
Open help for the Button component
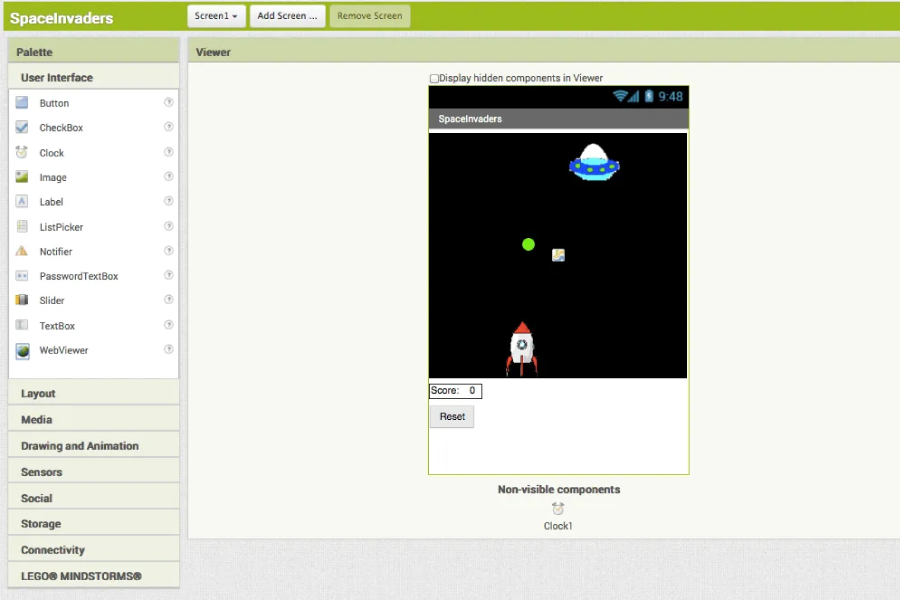click(x=169, y=102)
